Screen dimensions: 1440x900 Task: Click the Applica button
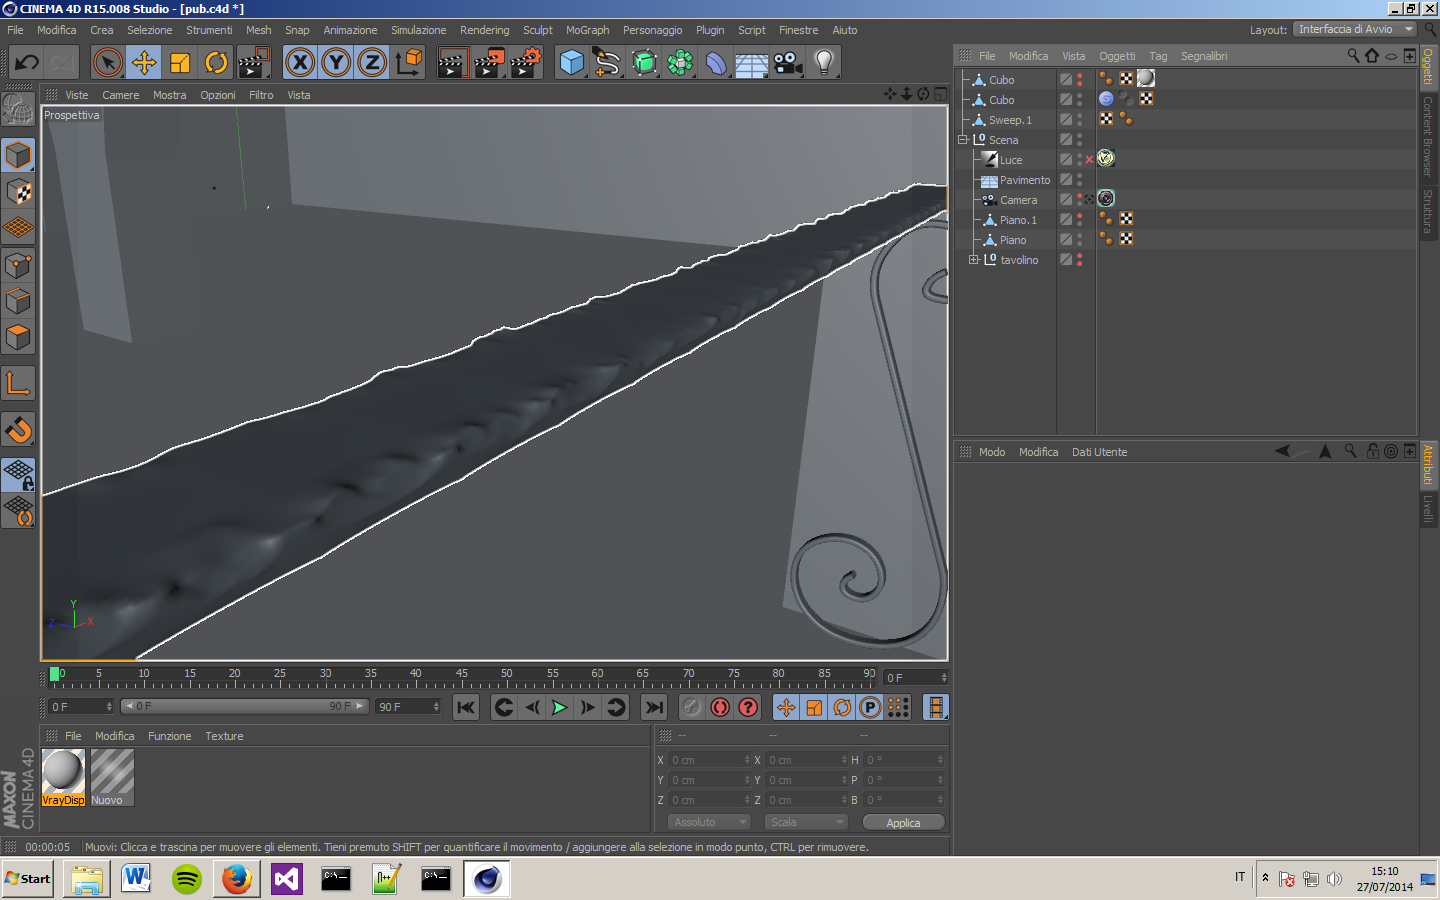coord(902,823)
